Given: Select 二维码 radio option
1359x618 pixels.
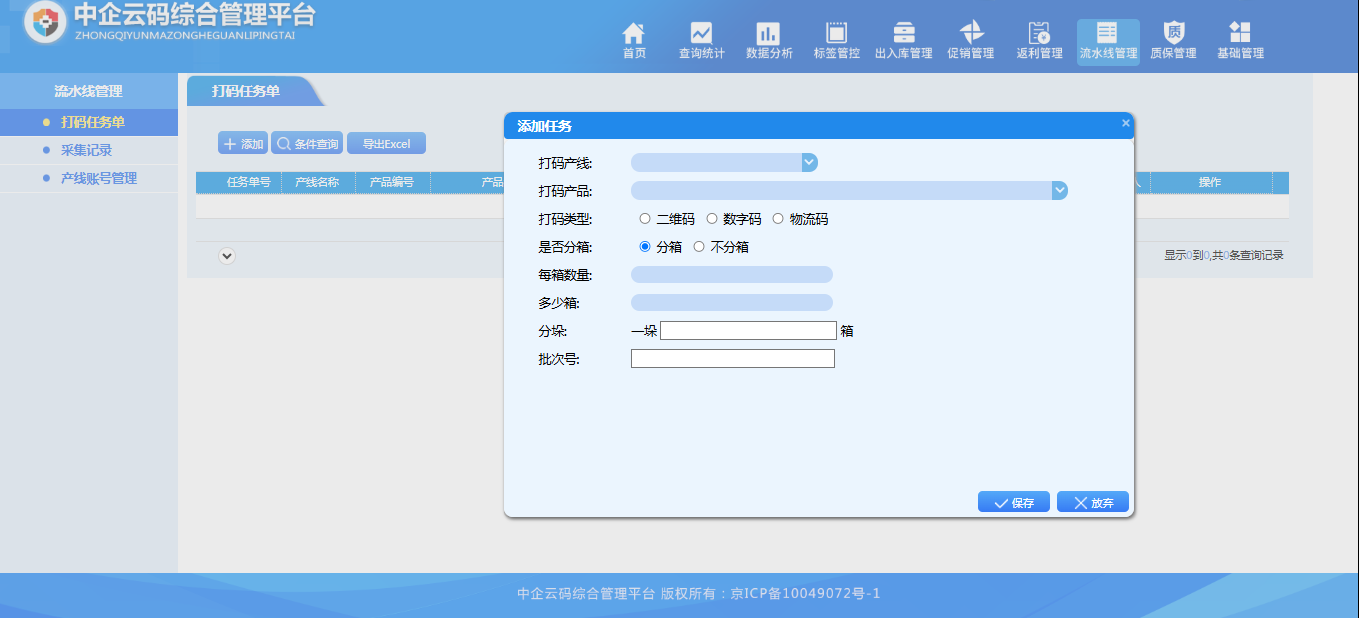Looking at the screenshot, I should [x=645, y=219].
